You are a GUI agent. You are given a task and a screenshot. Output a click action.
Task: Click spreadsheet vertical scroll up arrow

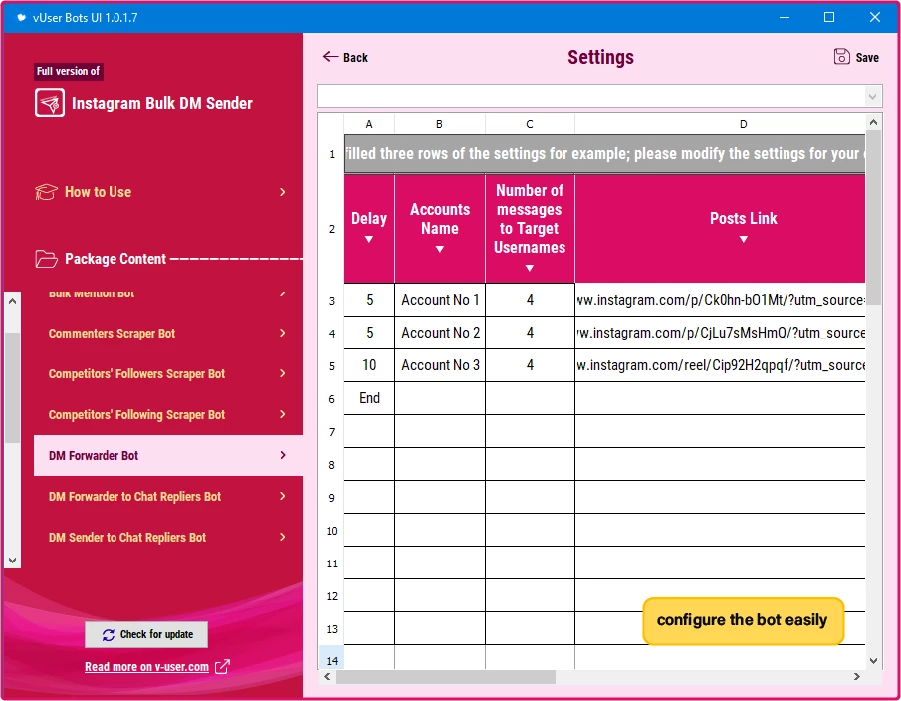[x=873, y=122]
